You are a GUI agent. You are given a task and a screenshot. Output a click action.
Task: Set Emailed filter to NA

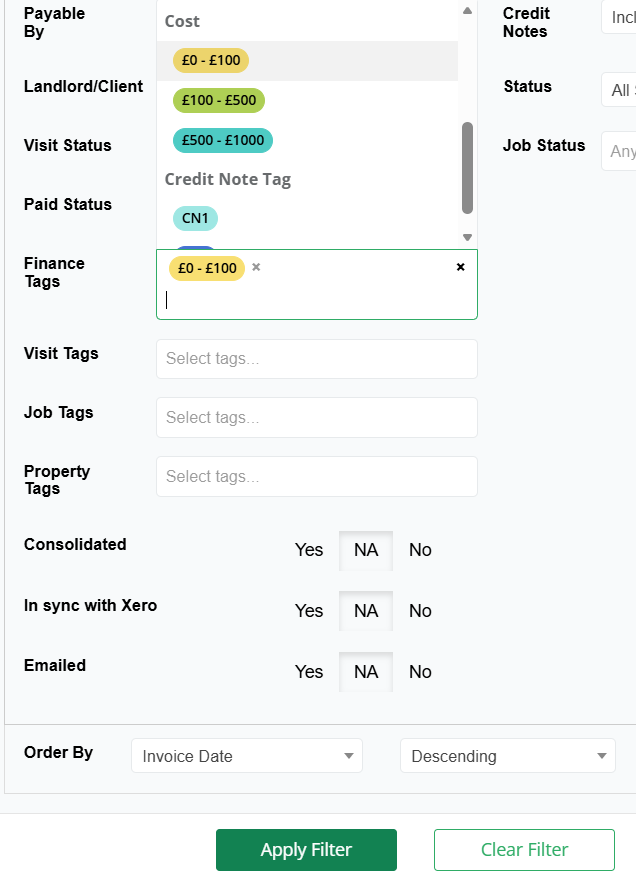366,672
